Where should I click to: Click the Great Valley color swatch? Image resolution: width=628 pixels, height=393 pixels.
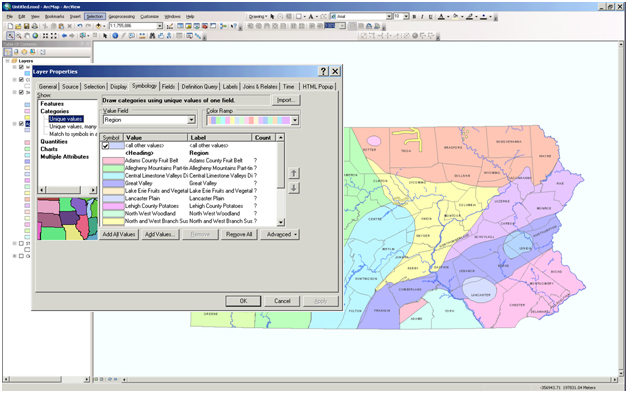tap(113, 183)
